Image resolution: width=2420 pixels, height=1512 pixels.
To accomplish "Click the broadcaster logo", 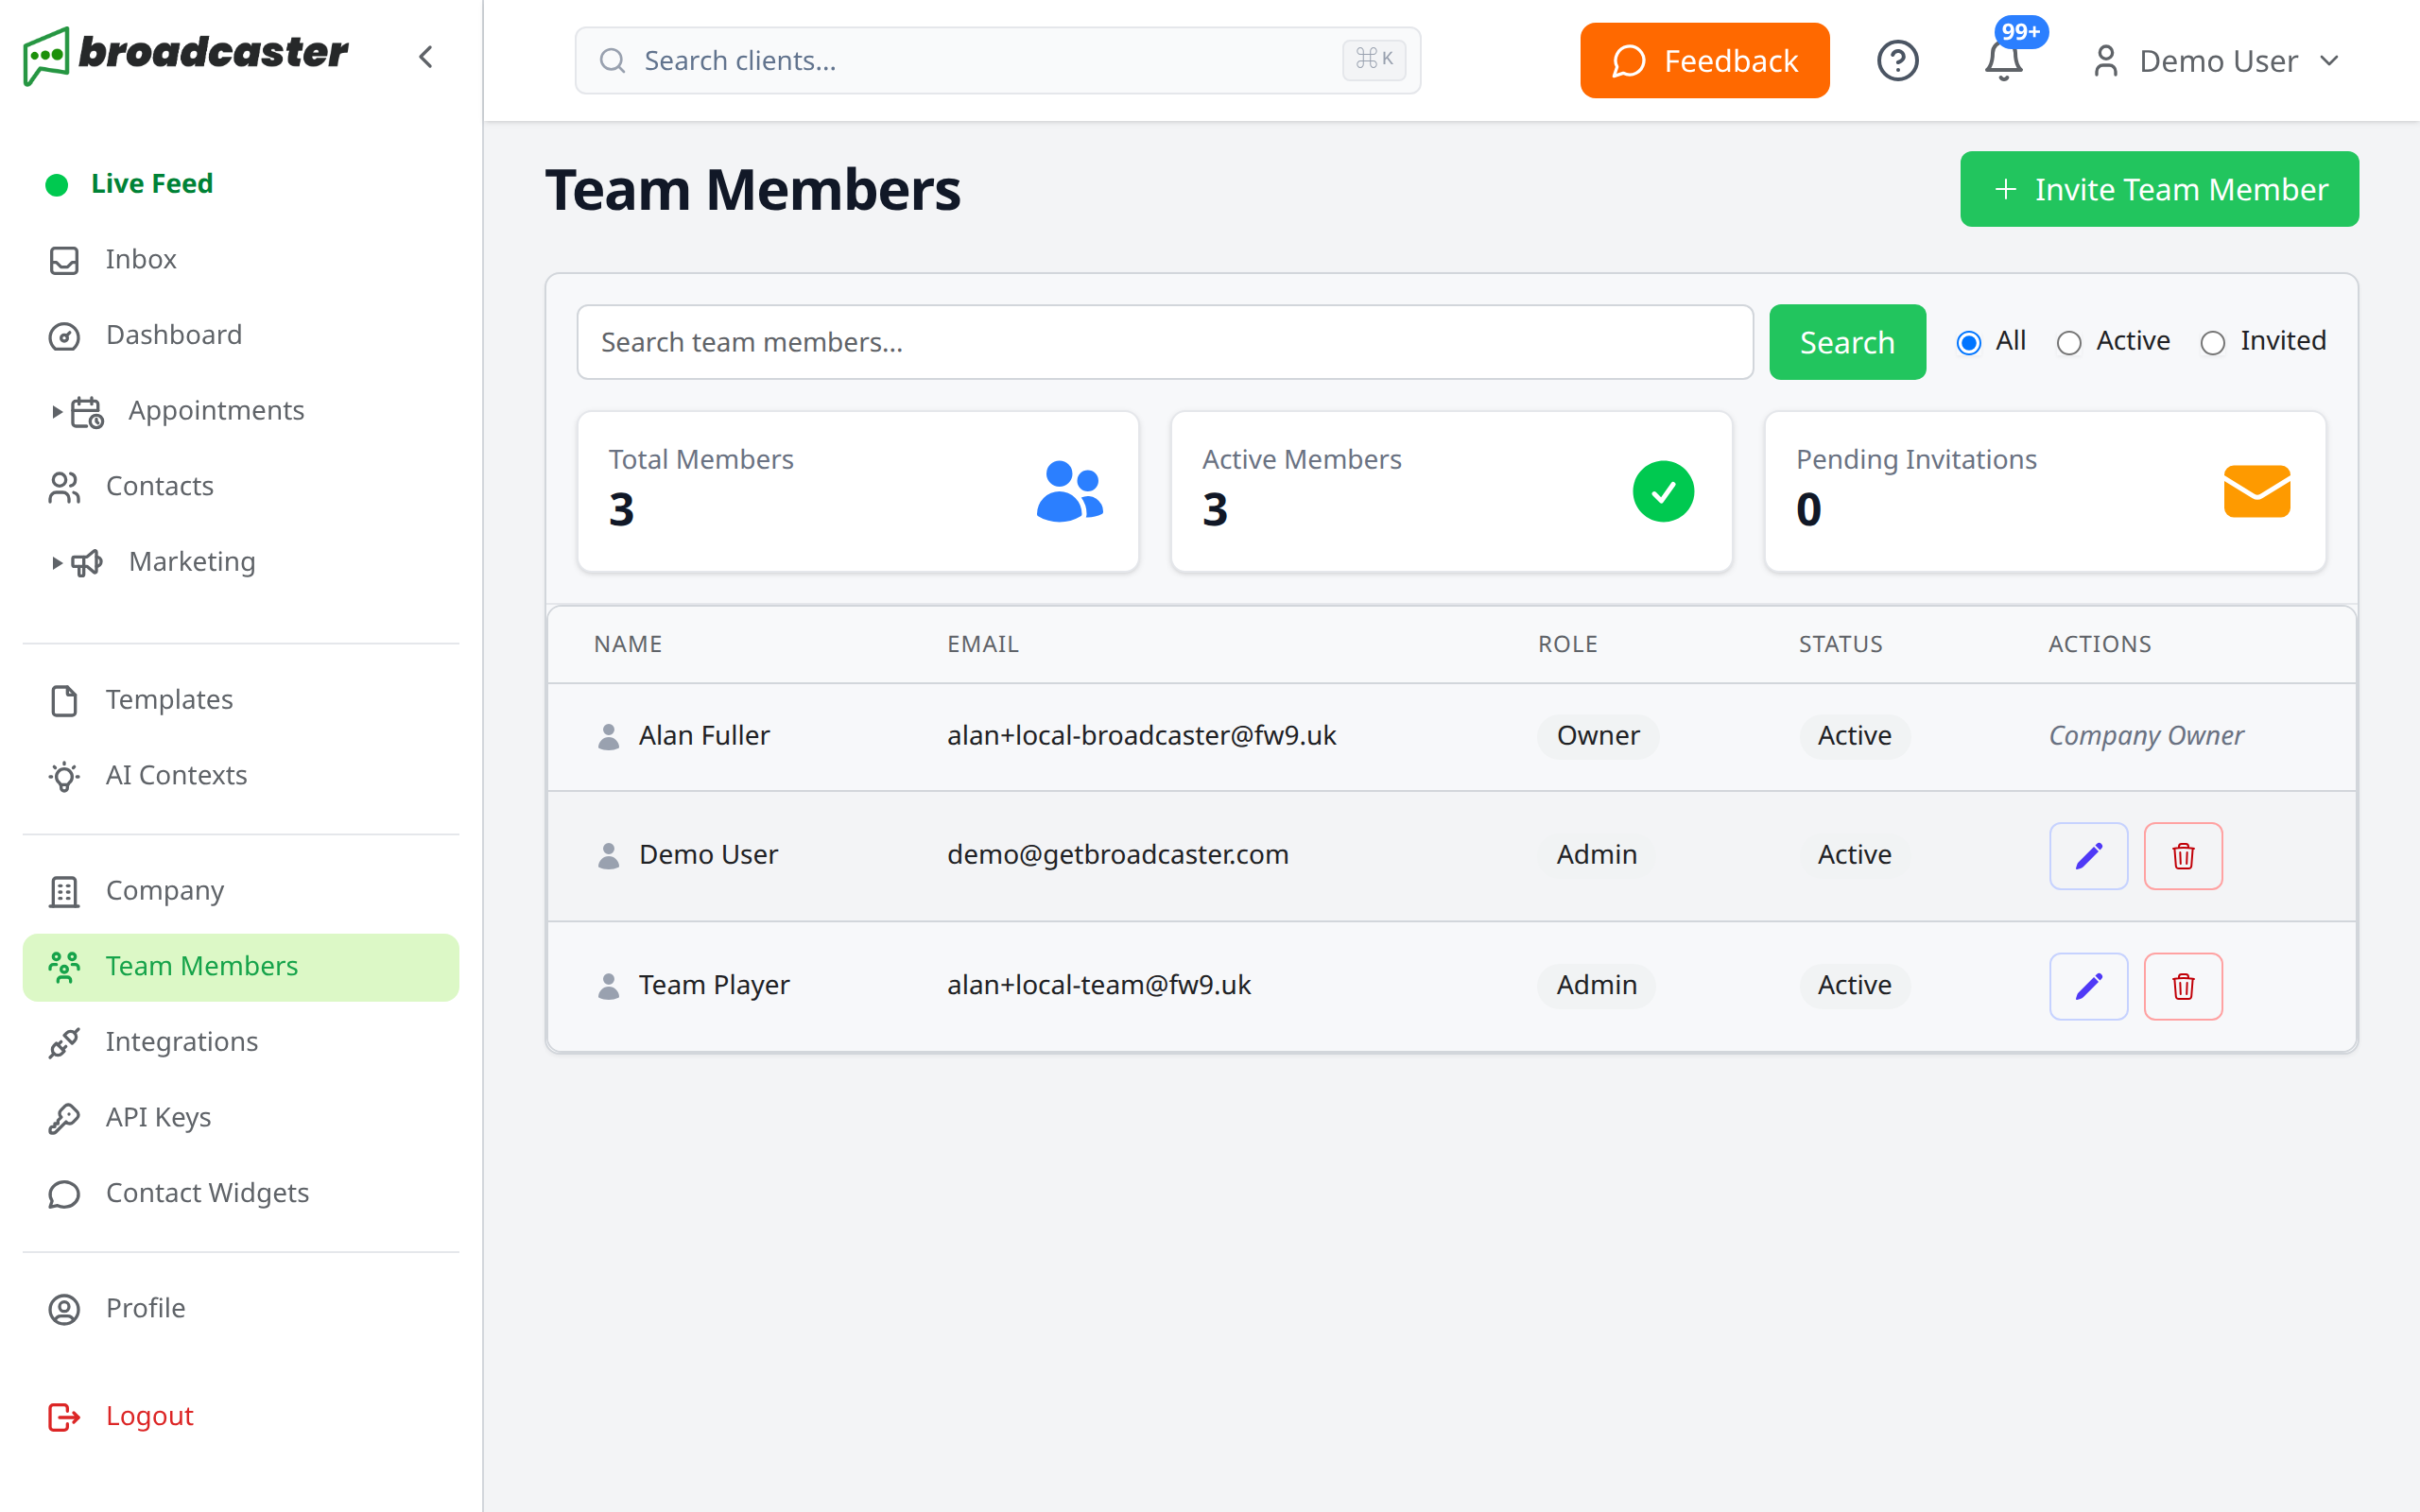I will (x=186, y=55).
